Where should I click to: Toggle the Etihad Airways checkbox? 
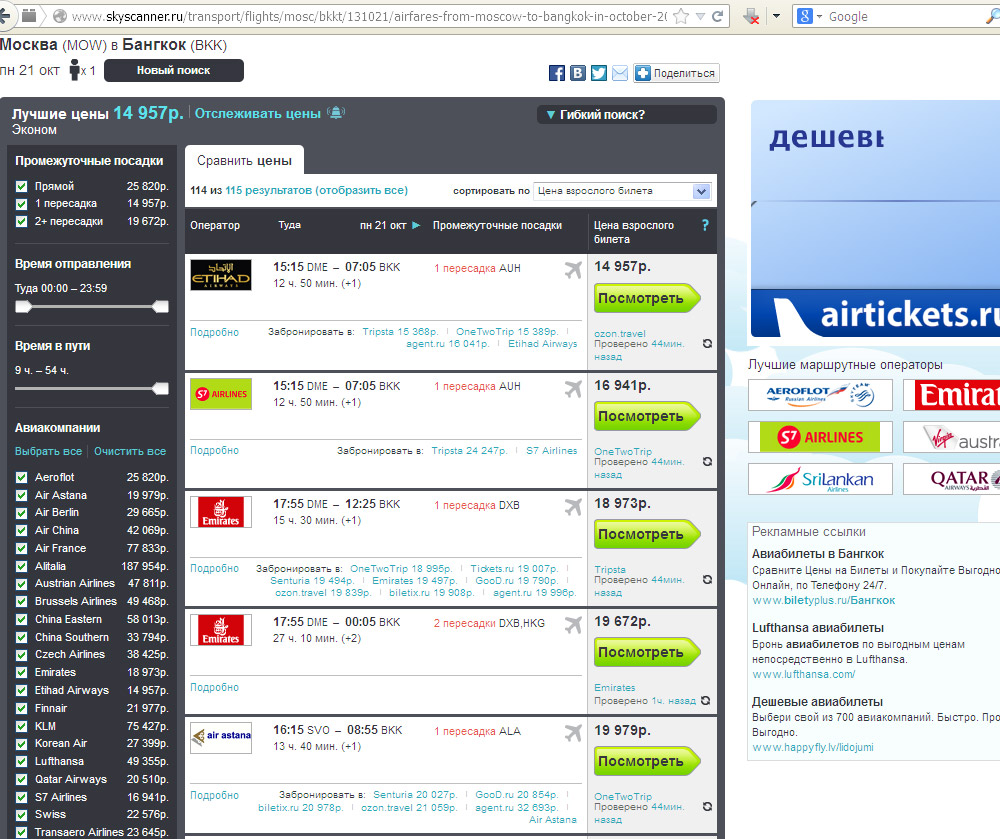coord(22,690)
